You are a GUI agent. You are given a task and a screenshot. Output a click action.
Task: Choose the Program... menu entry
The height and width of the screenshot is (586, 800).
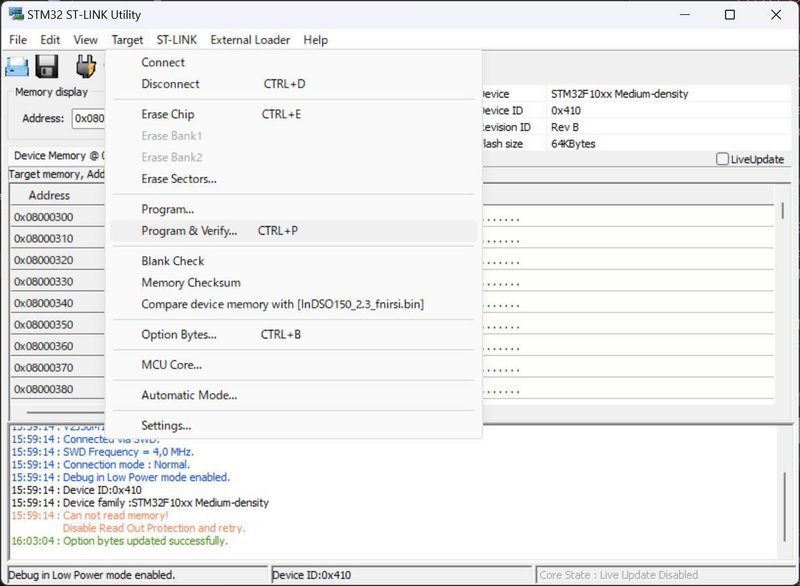(294, 209)
